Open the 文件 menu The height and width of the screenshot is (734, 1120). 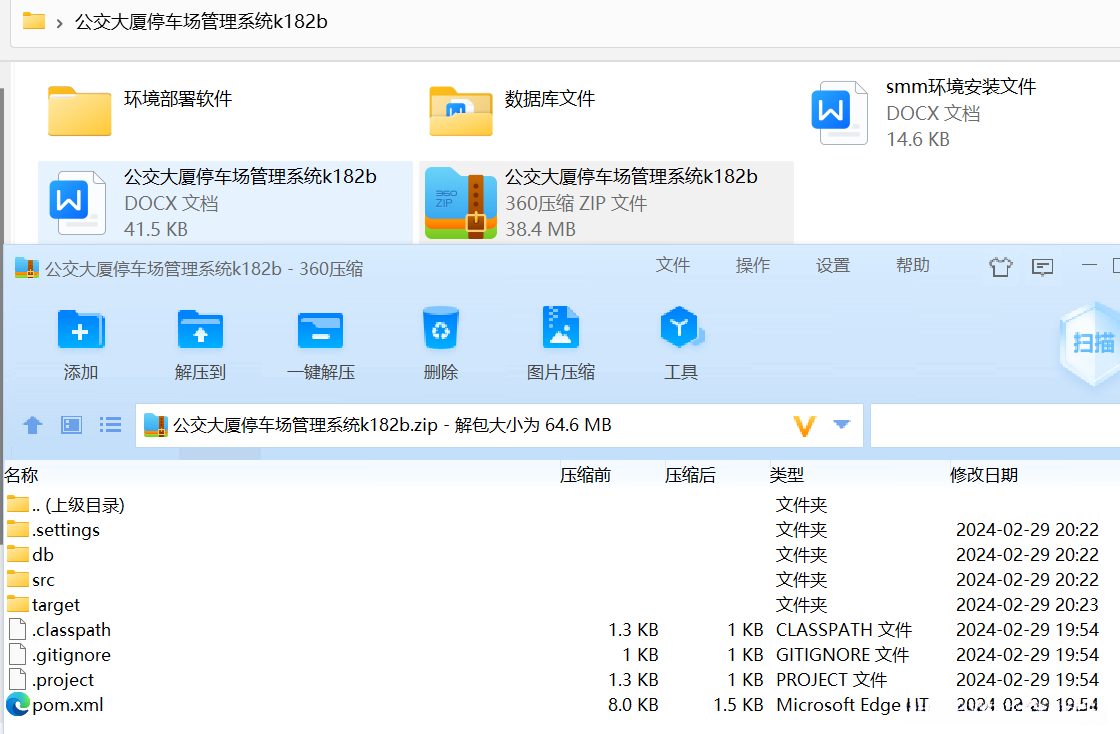[x=673, y=266]
